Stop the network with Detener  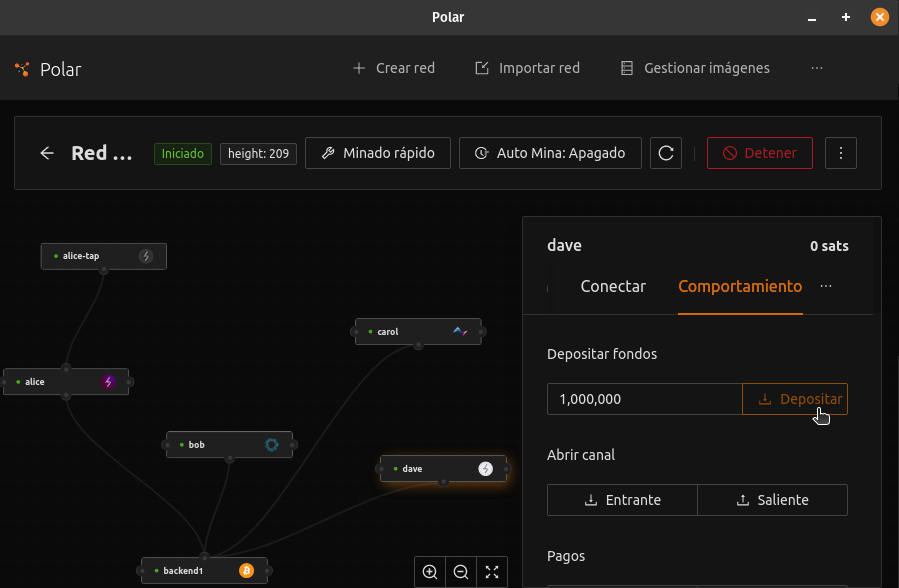point(760,153)
